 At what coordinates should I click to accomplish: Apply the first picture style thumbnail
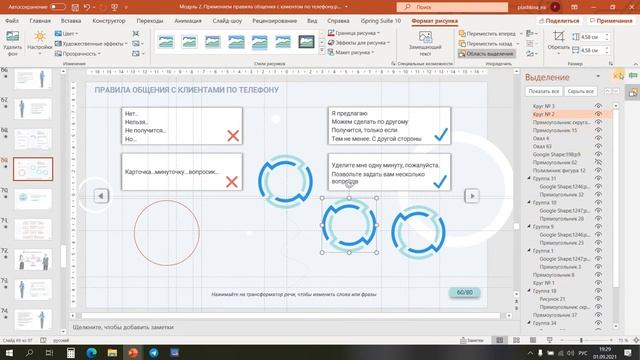pos(166,42)
